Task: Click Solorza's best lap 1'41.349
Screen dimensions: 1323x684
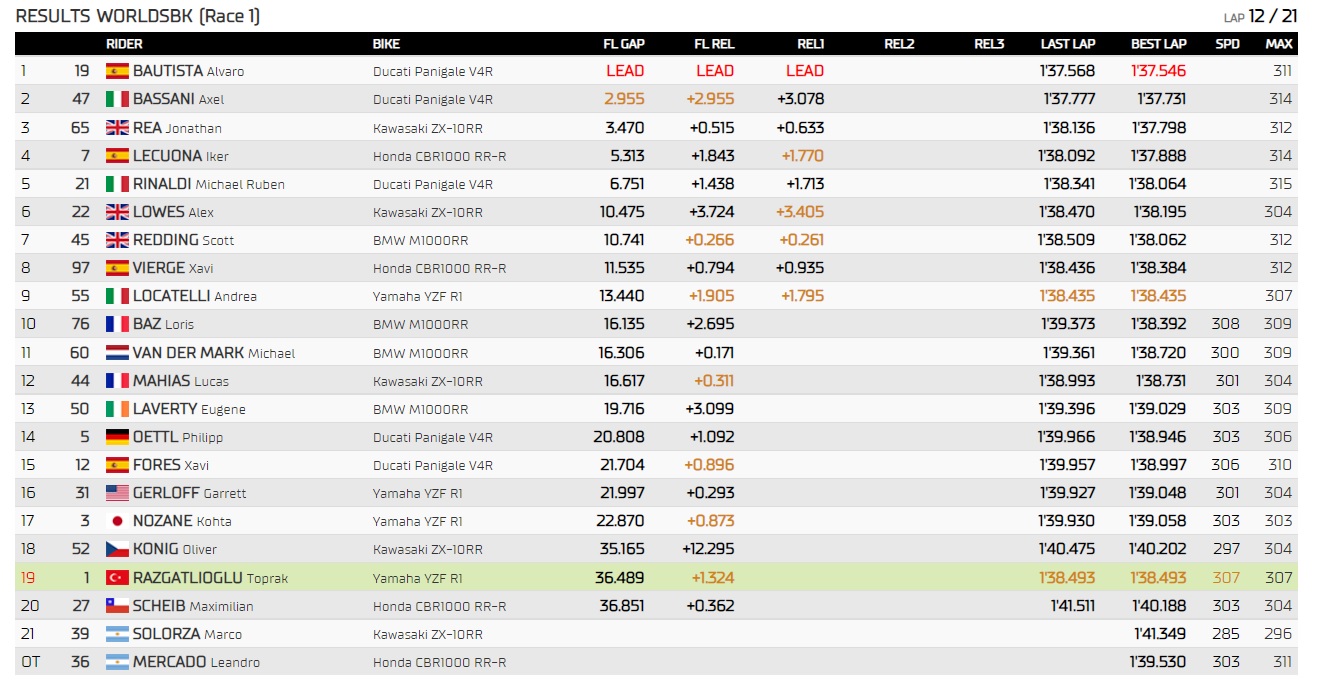Action: coord(1160,634)
